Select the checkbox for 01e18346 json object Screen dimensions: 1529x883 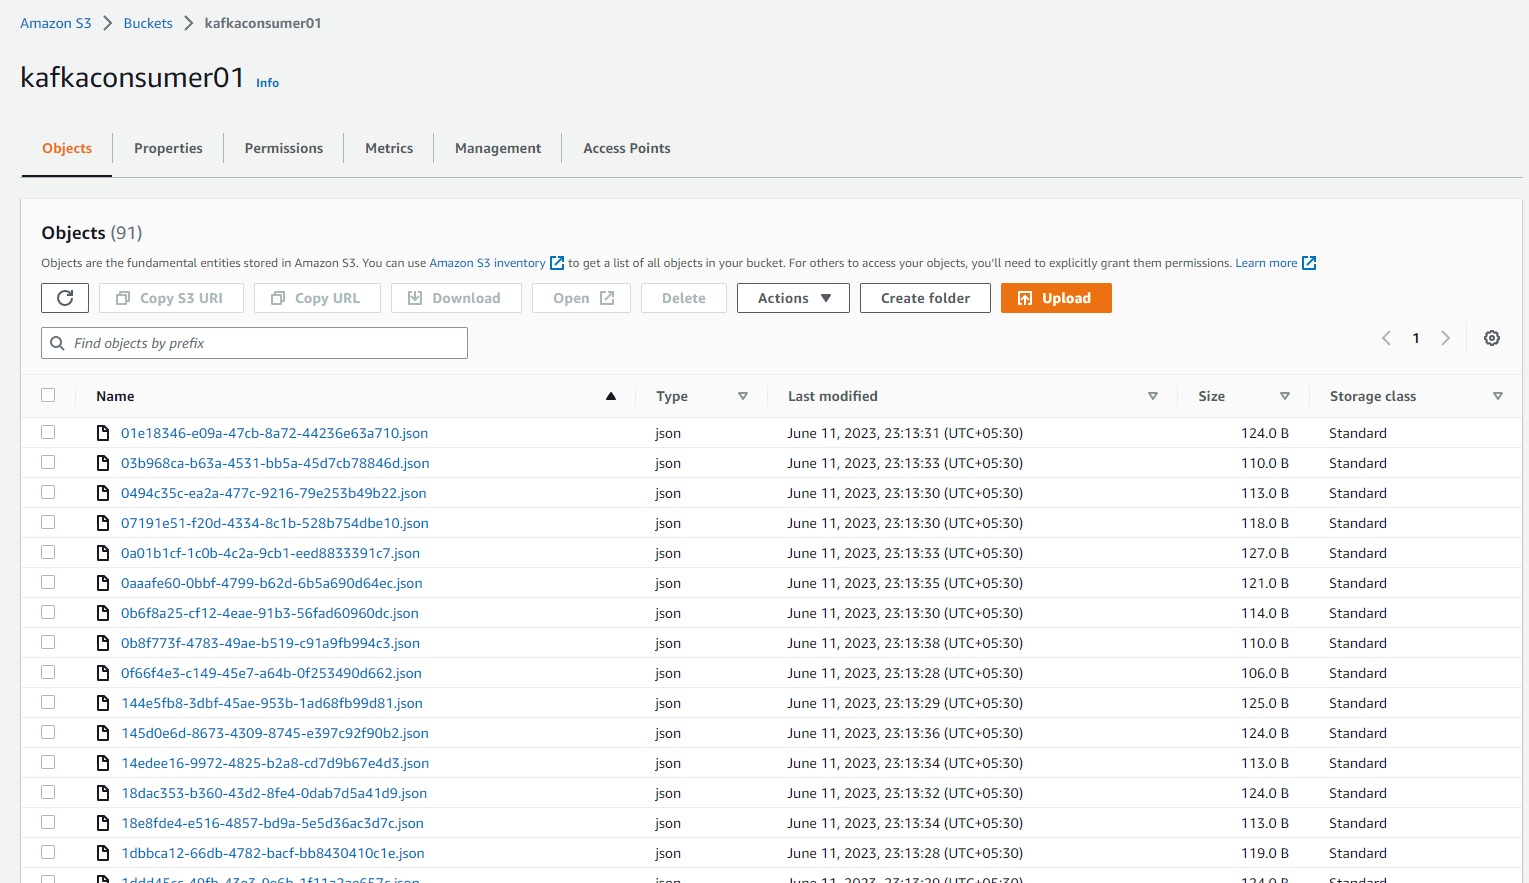coord(48,432)
